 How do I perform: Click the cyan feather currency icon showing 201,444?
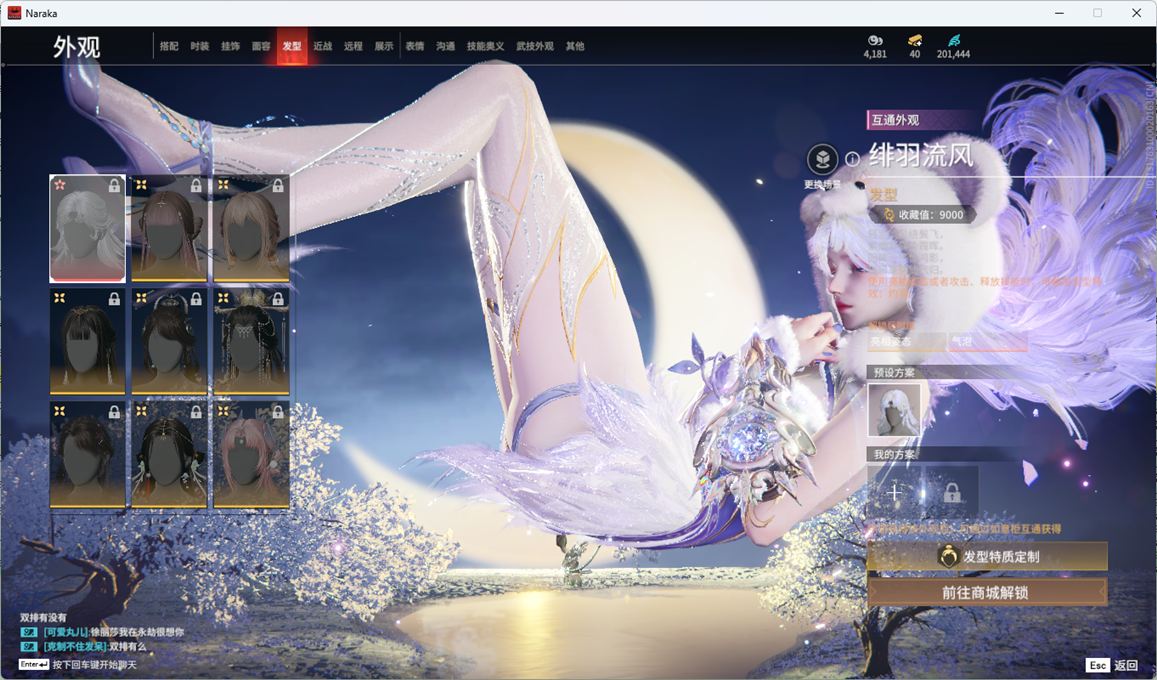[953, 40]
